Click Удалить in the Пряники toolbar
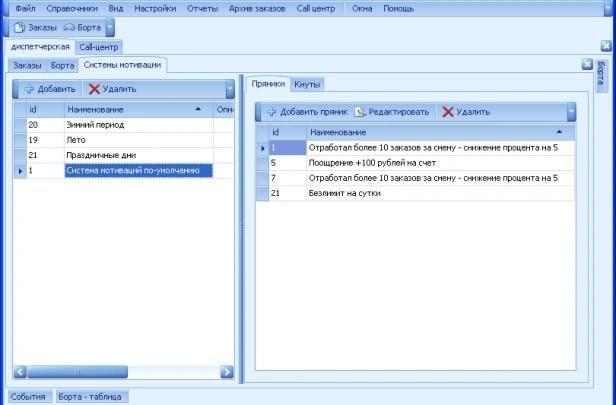616x405 pixels. coord(466,112)
